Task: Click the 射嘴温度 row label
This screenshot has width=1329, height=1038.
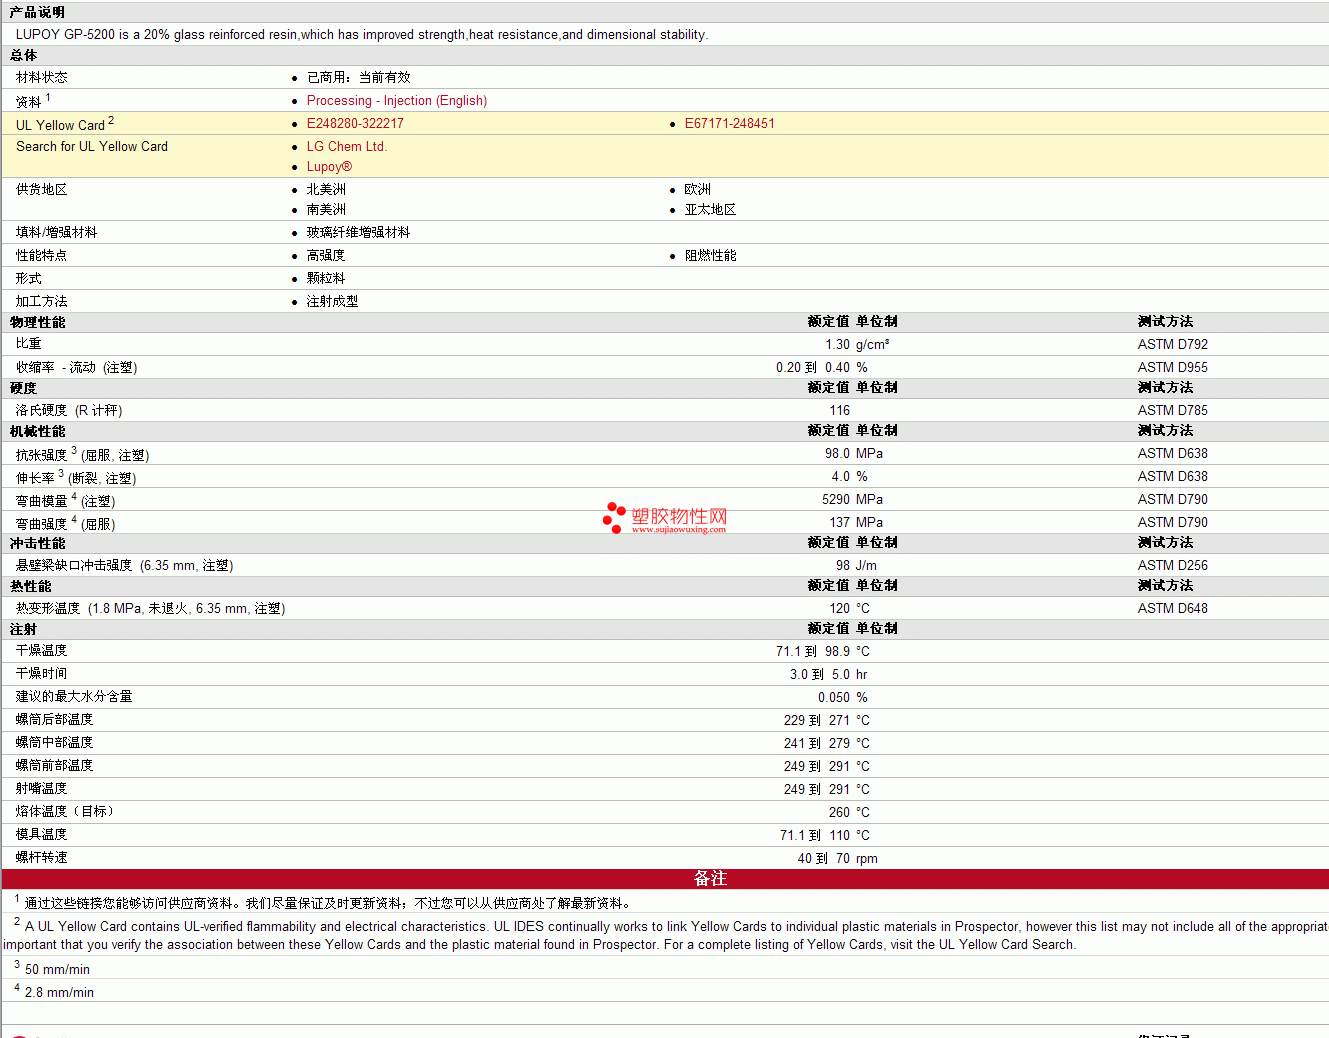Action: click(42, 789)
